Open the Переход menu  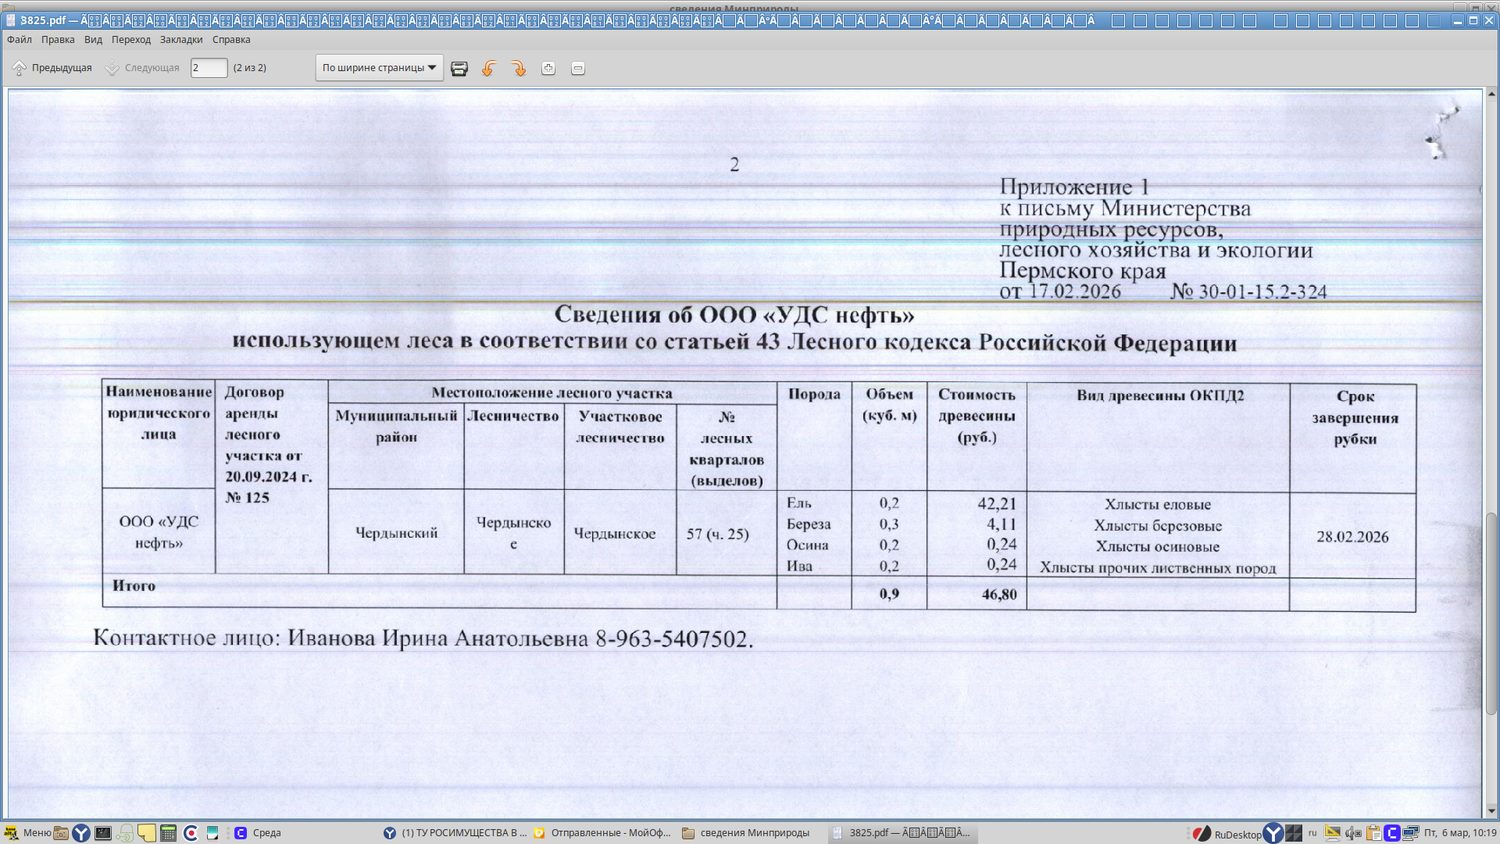pyautogui.click(x=131, y=40)
